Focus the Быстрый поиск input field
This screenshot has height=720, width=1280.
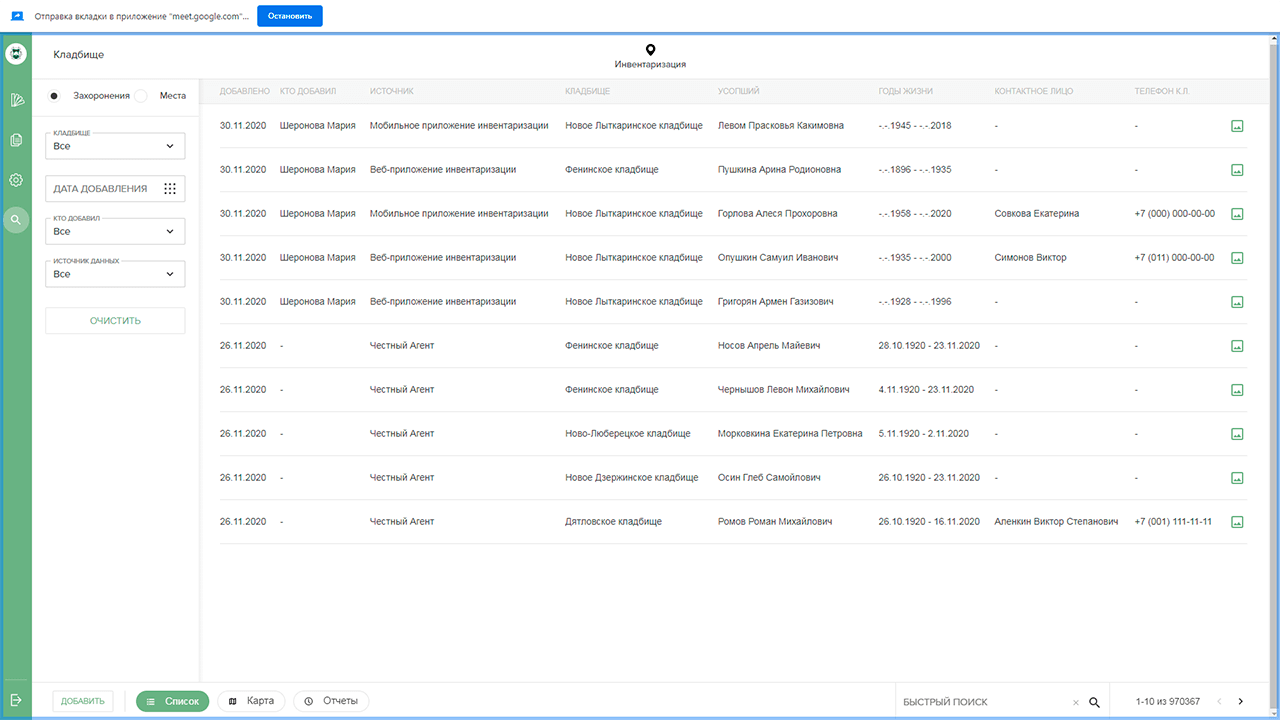click(984, 702)
